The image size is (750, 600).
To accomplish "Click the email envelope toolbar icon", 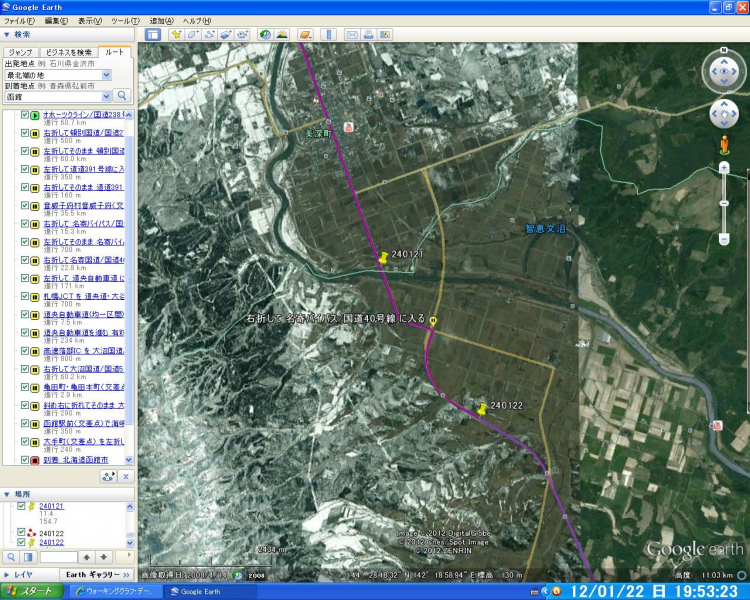I will pyautogui.click(x=352, y=34).
